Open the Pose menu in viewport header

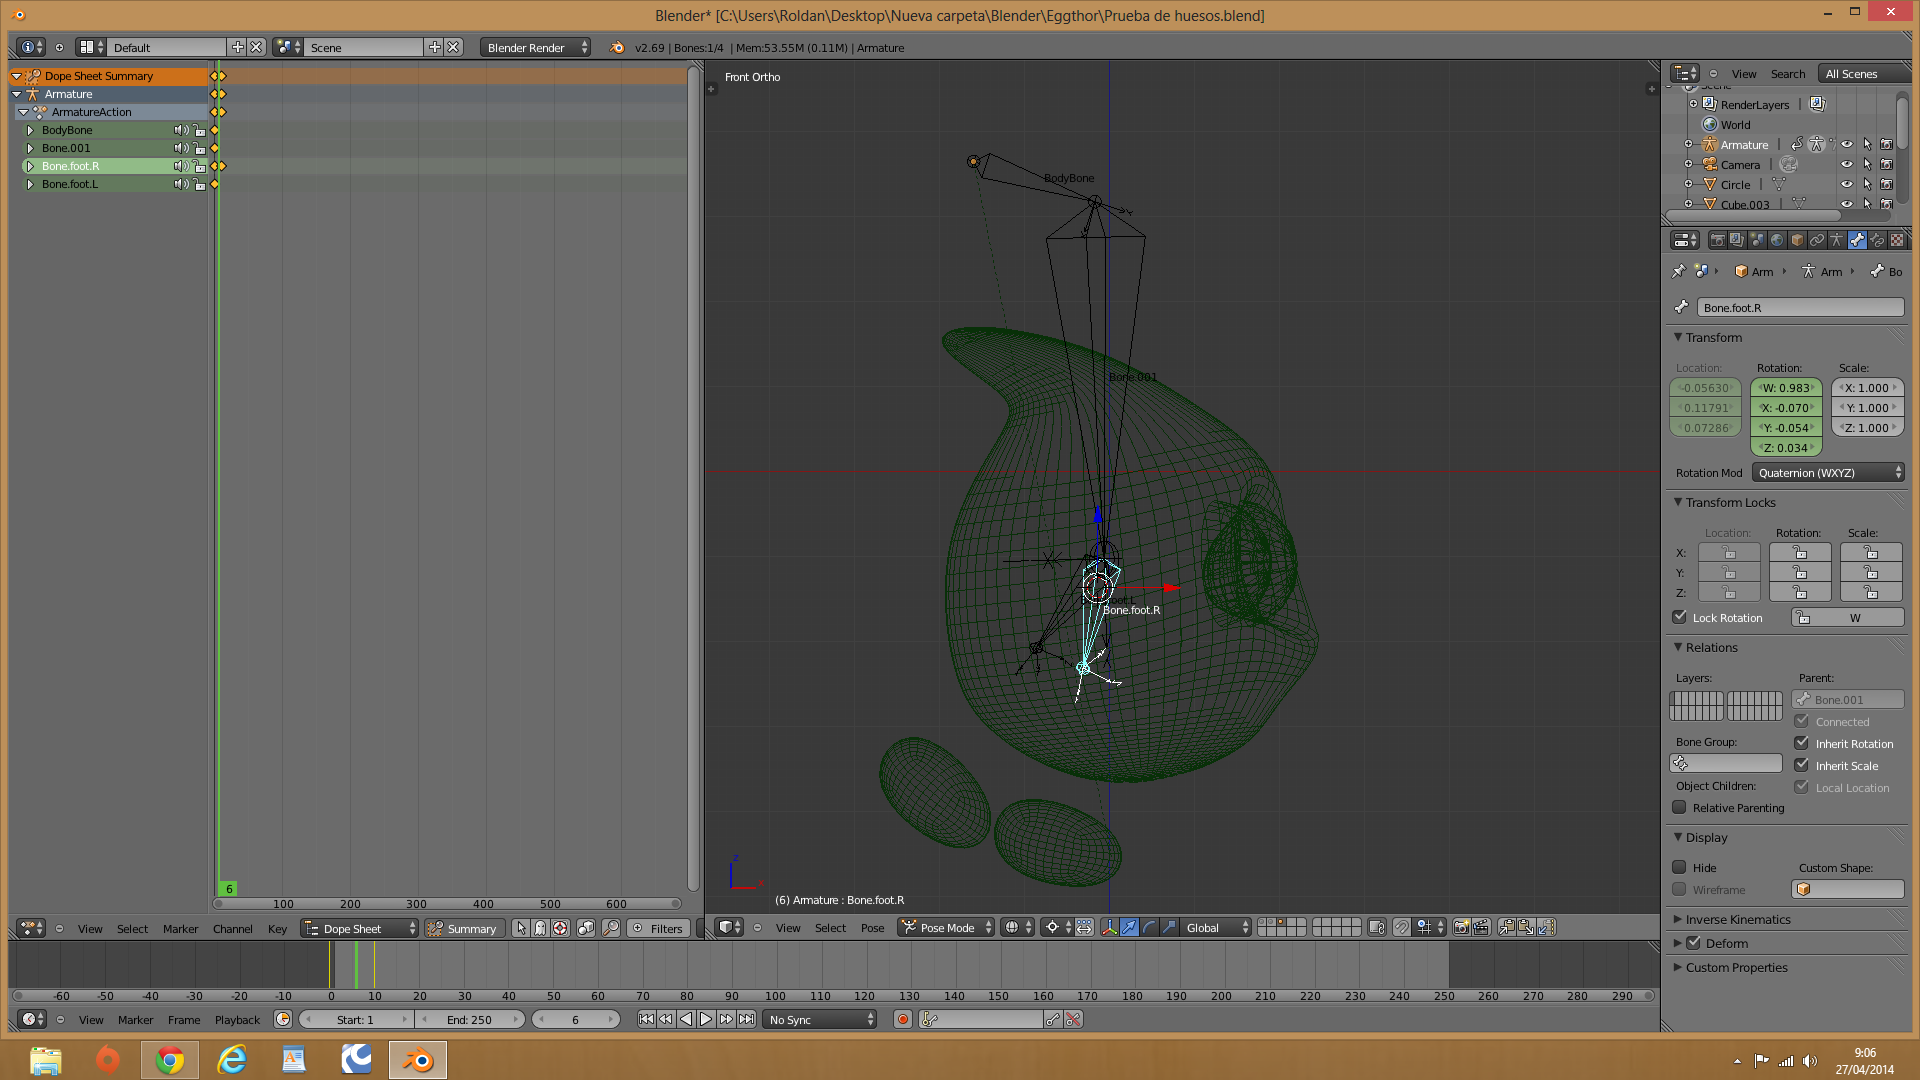click(872, 928)
